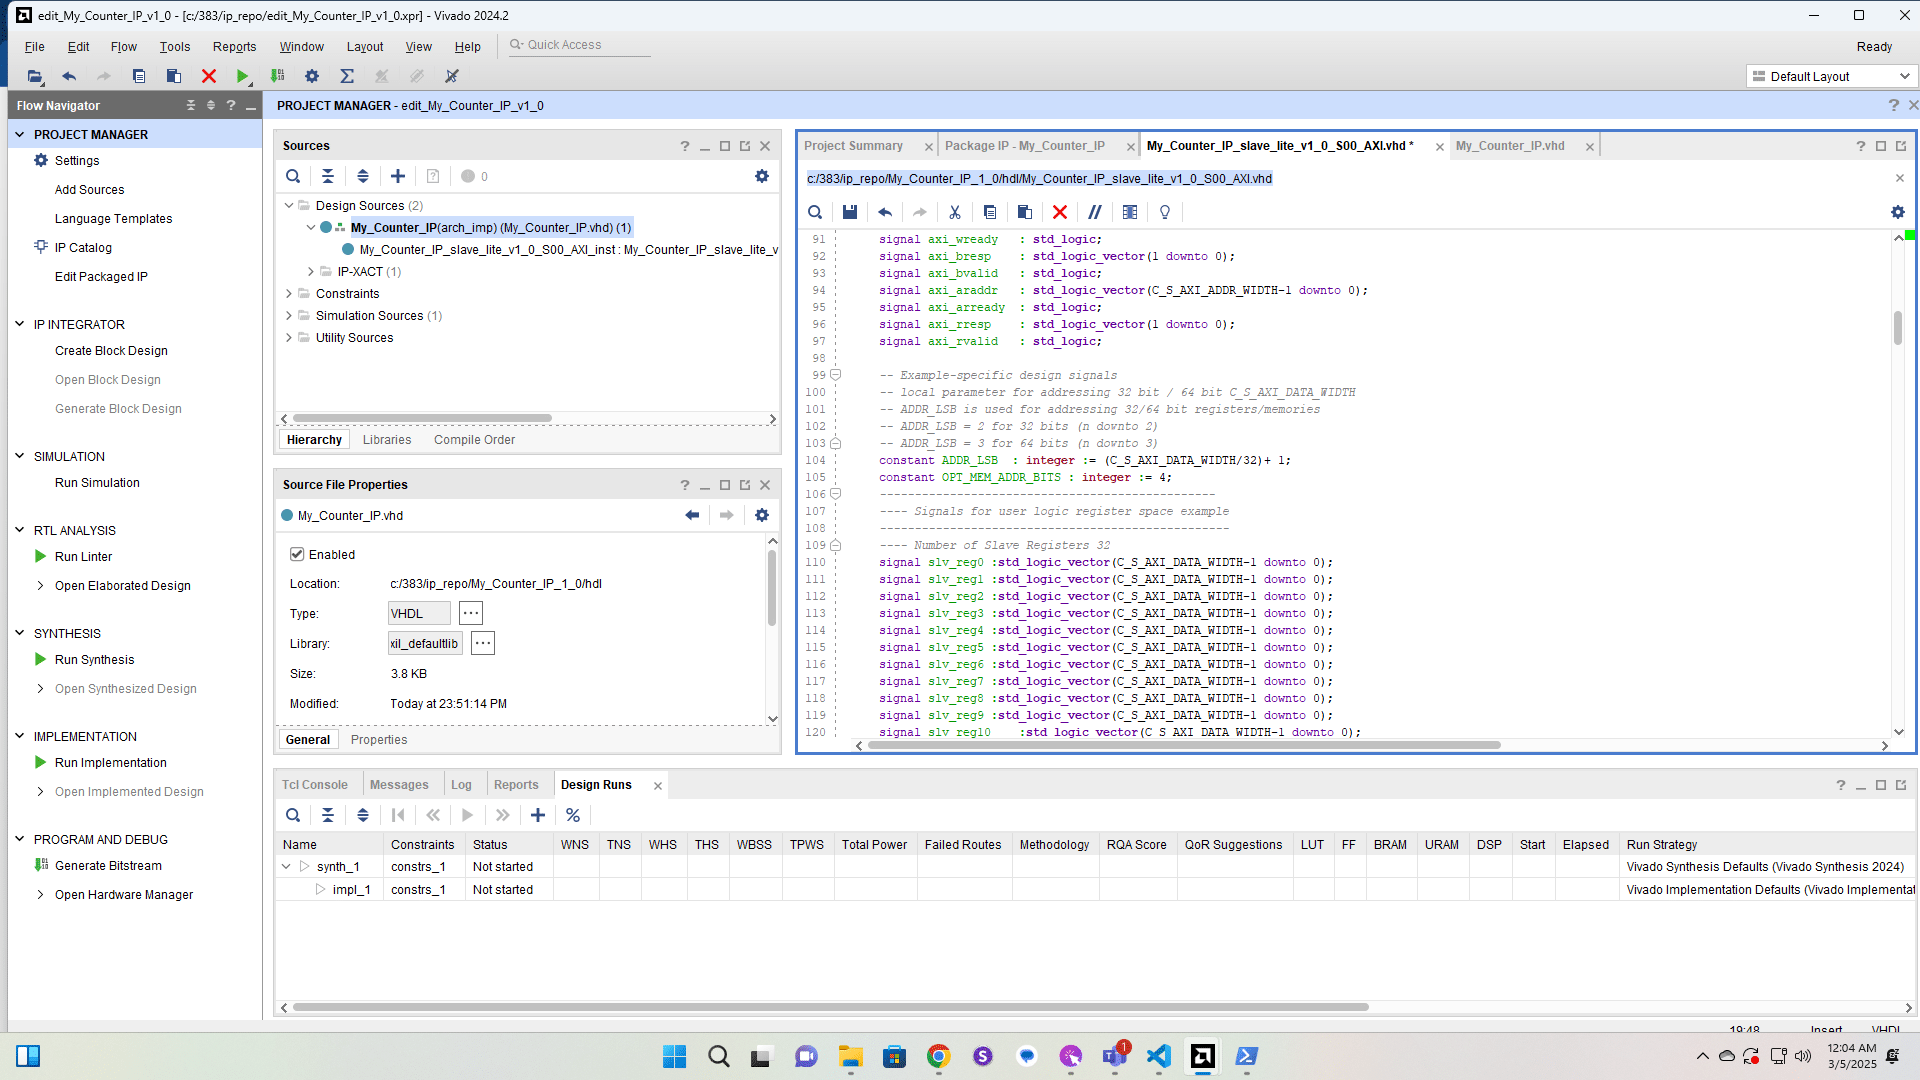Uncheck the Enabled checkbox in file properties
The image size is (1920, 1080).
(x=297, y=554)
